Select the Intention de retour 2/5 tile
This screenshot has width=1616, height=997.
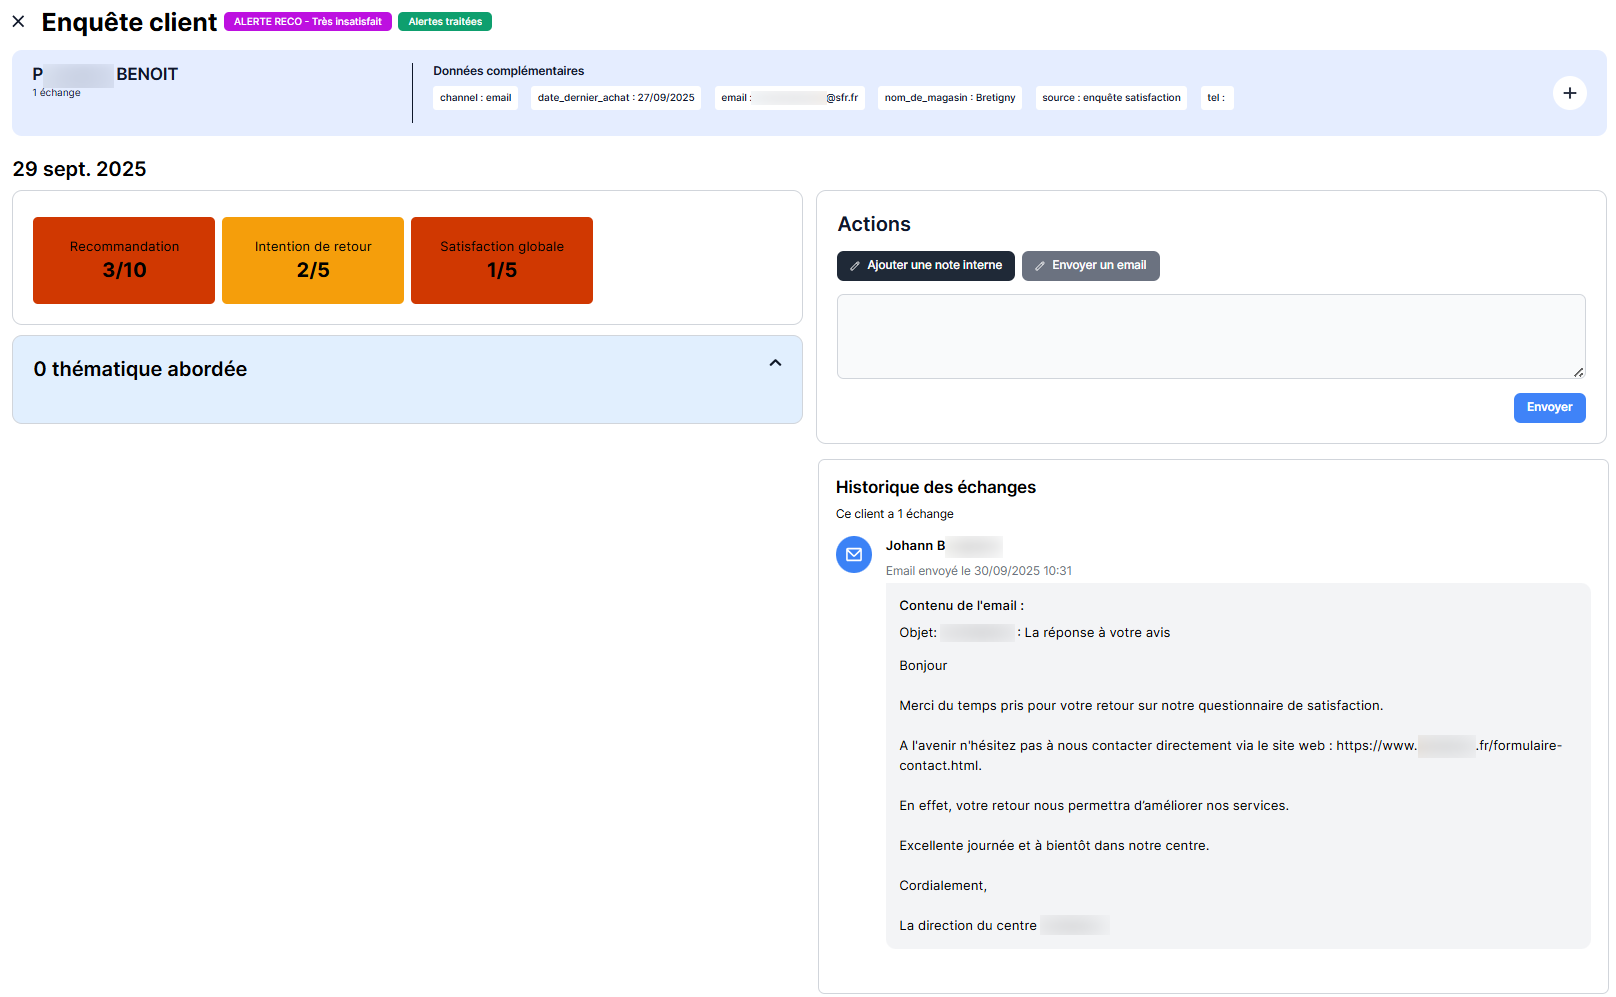(313, 260)
